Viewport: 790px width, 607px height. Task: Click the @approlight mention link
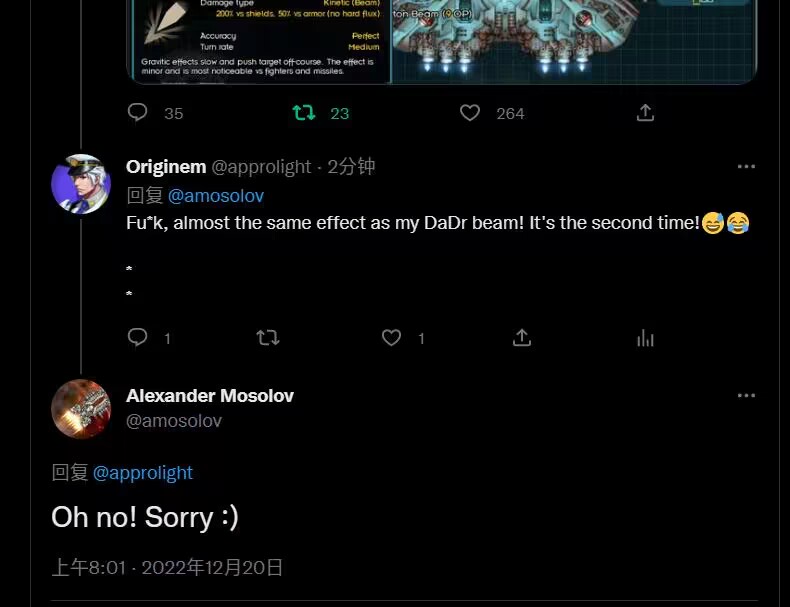click(x=143, y=472)
